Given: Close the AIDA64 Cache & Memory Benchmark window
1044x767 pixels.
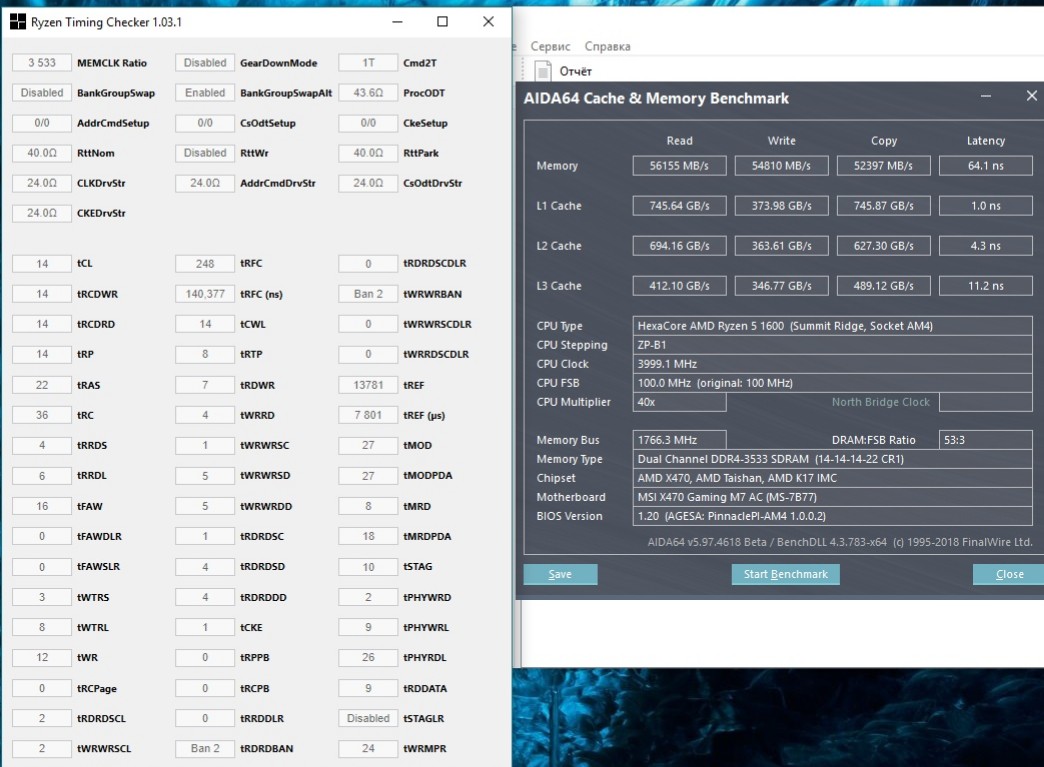Looking at the screenshot, I should (1031, 96).
